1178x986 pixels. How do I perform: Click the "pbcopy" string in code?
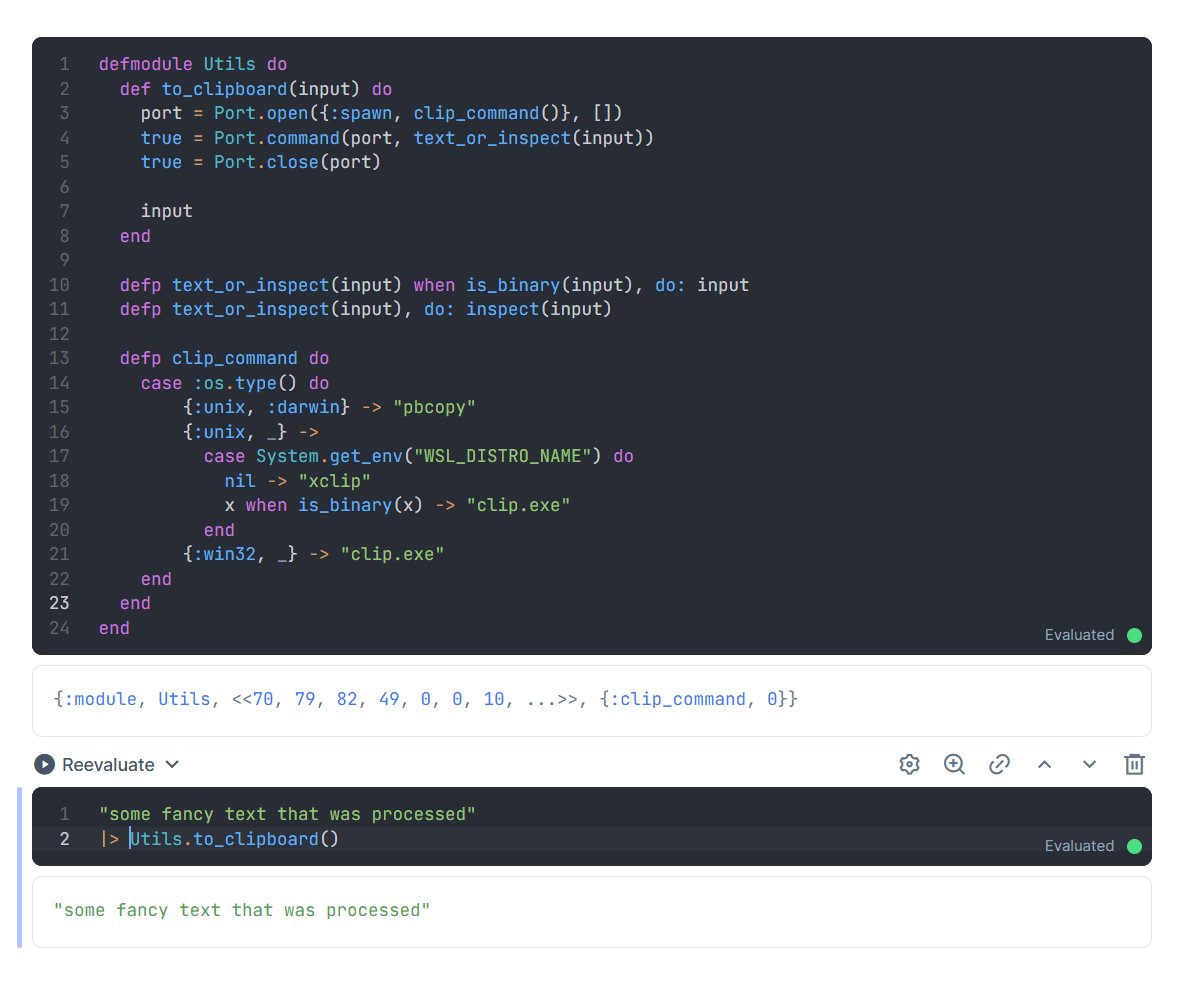click(x=434, y=407)
